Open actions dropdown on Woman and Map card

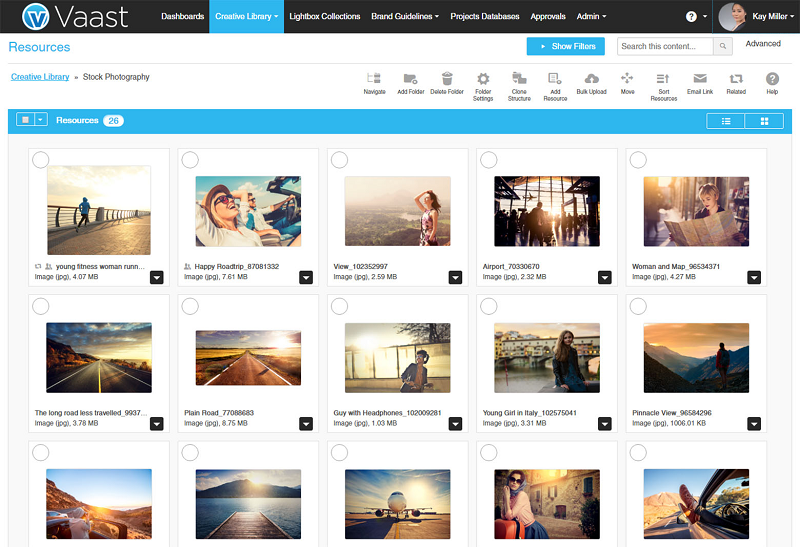point(754,278)
